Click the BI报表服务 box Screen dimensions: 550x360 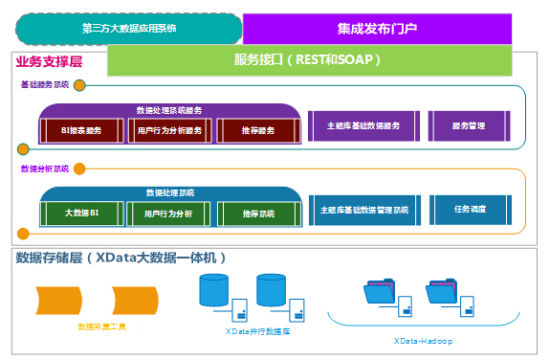point(82,131)
